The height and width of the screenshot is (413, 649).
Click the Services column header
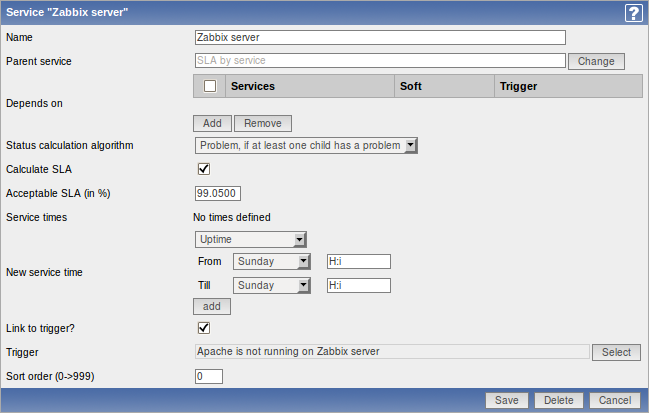pyautogui.click(x=310, y=86)
